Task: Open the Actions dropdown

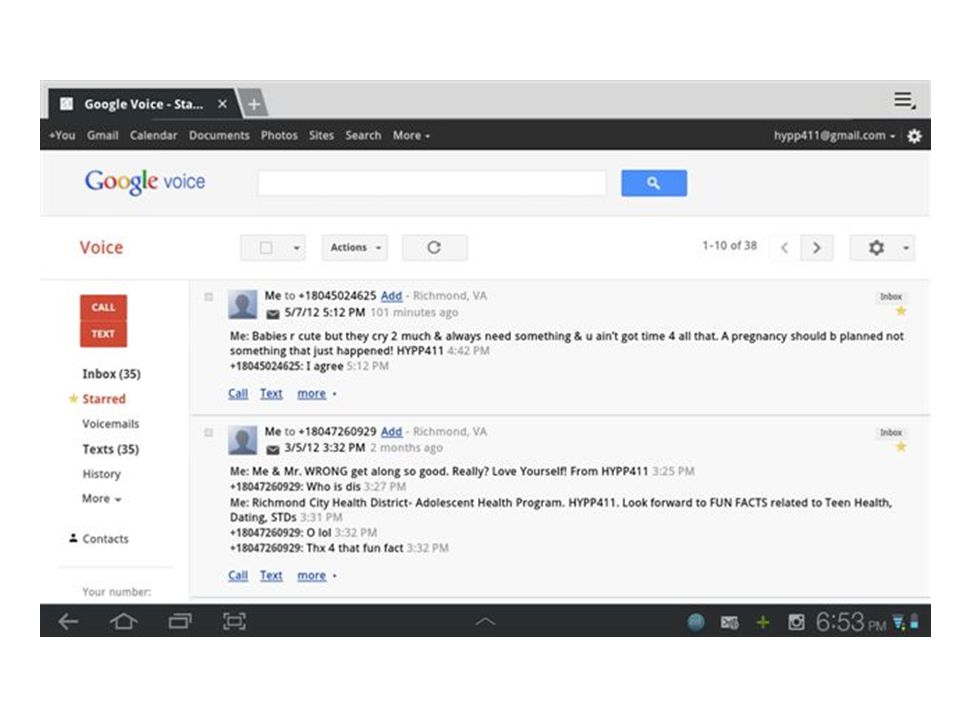Action: (x=355, y=247)
